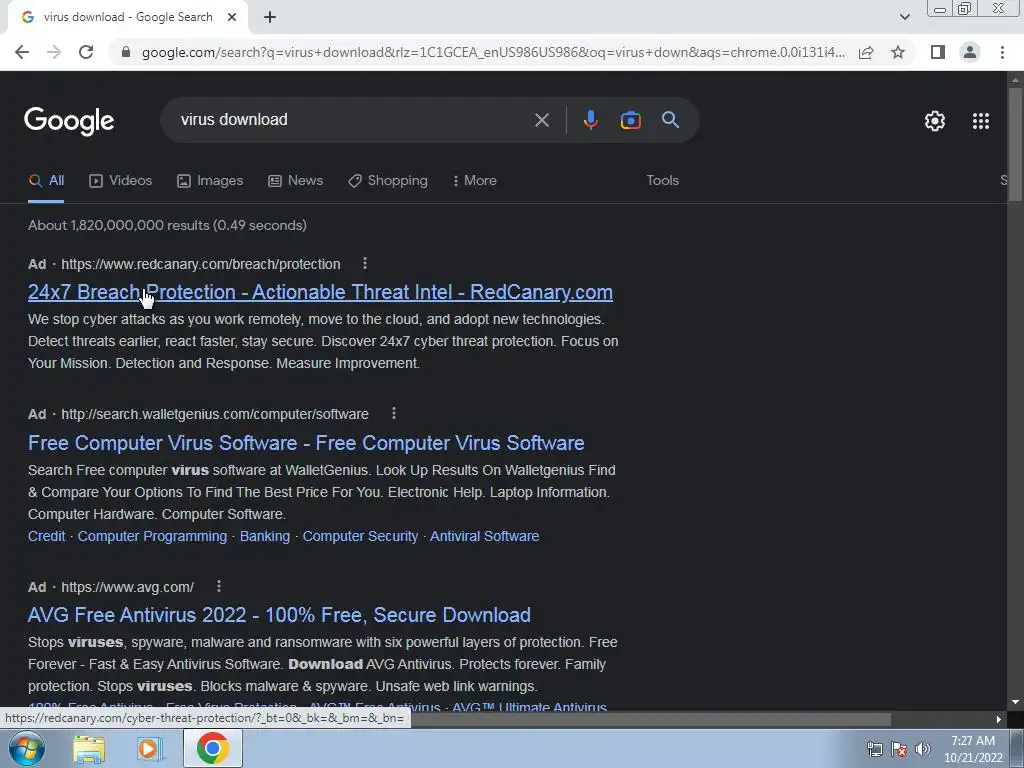This screenshot has width=1024, height=768.
Task: Switch to Shopping results
Action: (388, 181)
